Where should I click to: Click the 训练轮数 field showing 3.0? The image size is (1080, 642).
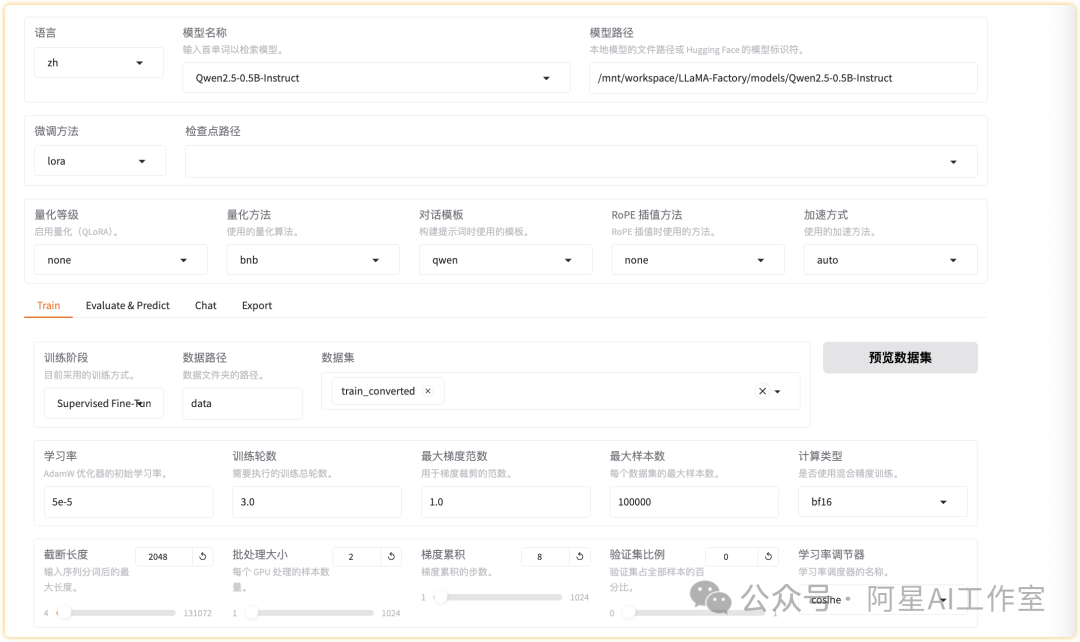[x=317, y=501]
